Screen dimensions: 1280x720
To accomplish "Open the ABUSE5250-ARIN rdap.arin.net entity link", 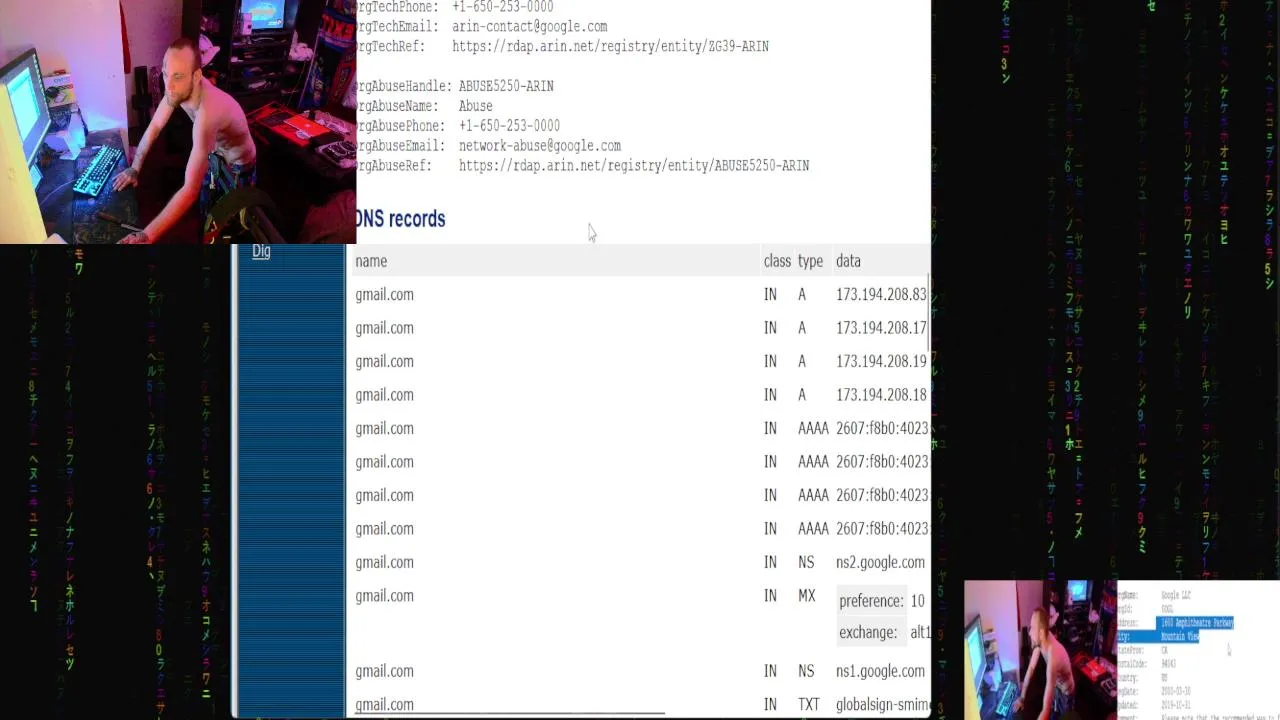I will [634, 166].
